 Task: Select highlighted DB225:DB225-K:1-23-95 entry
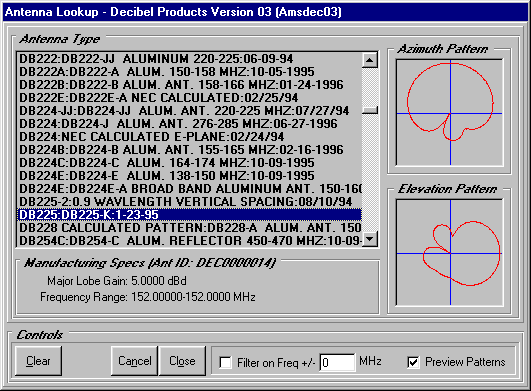coord(189,215)
